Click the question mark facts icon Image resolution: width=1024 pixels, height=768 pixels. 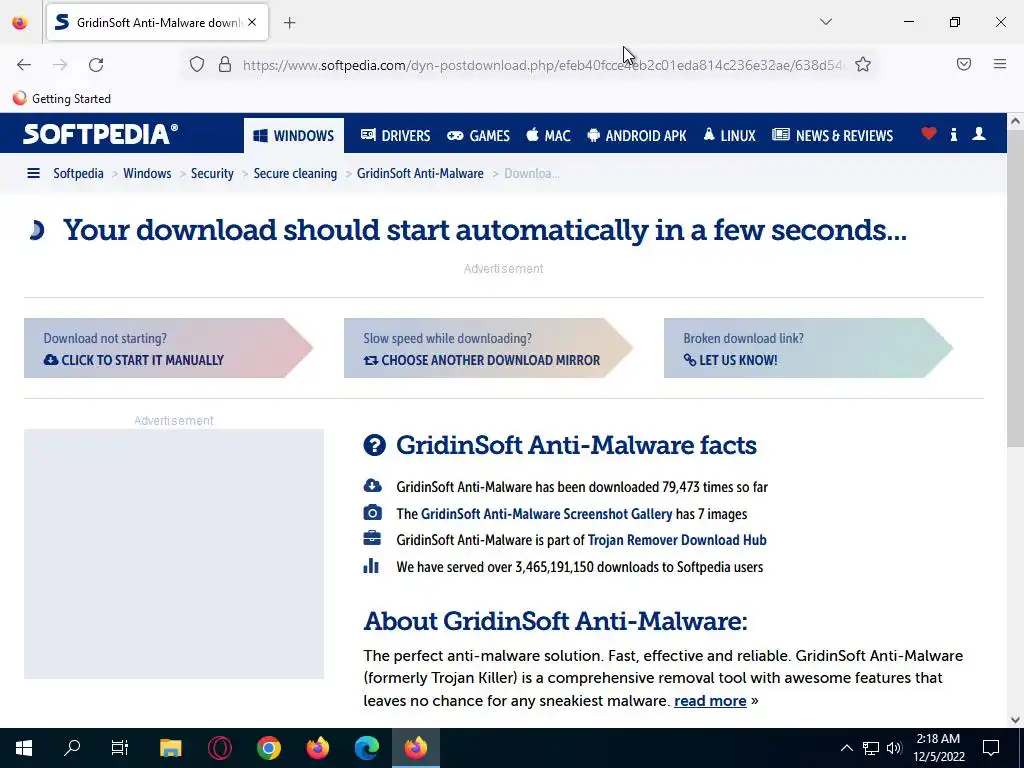pyautogui.click(x=374, y=445)
